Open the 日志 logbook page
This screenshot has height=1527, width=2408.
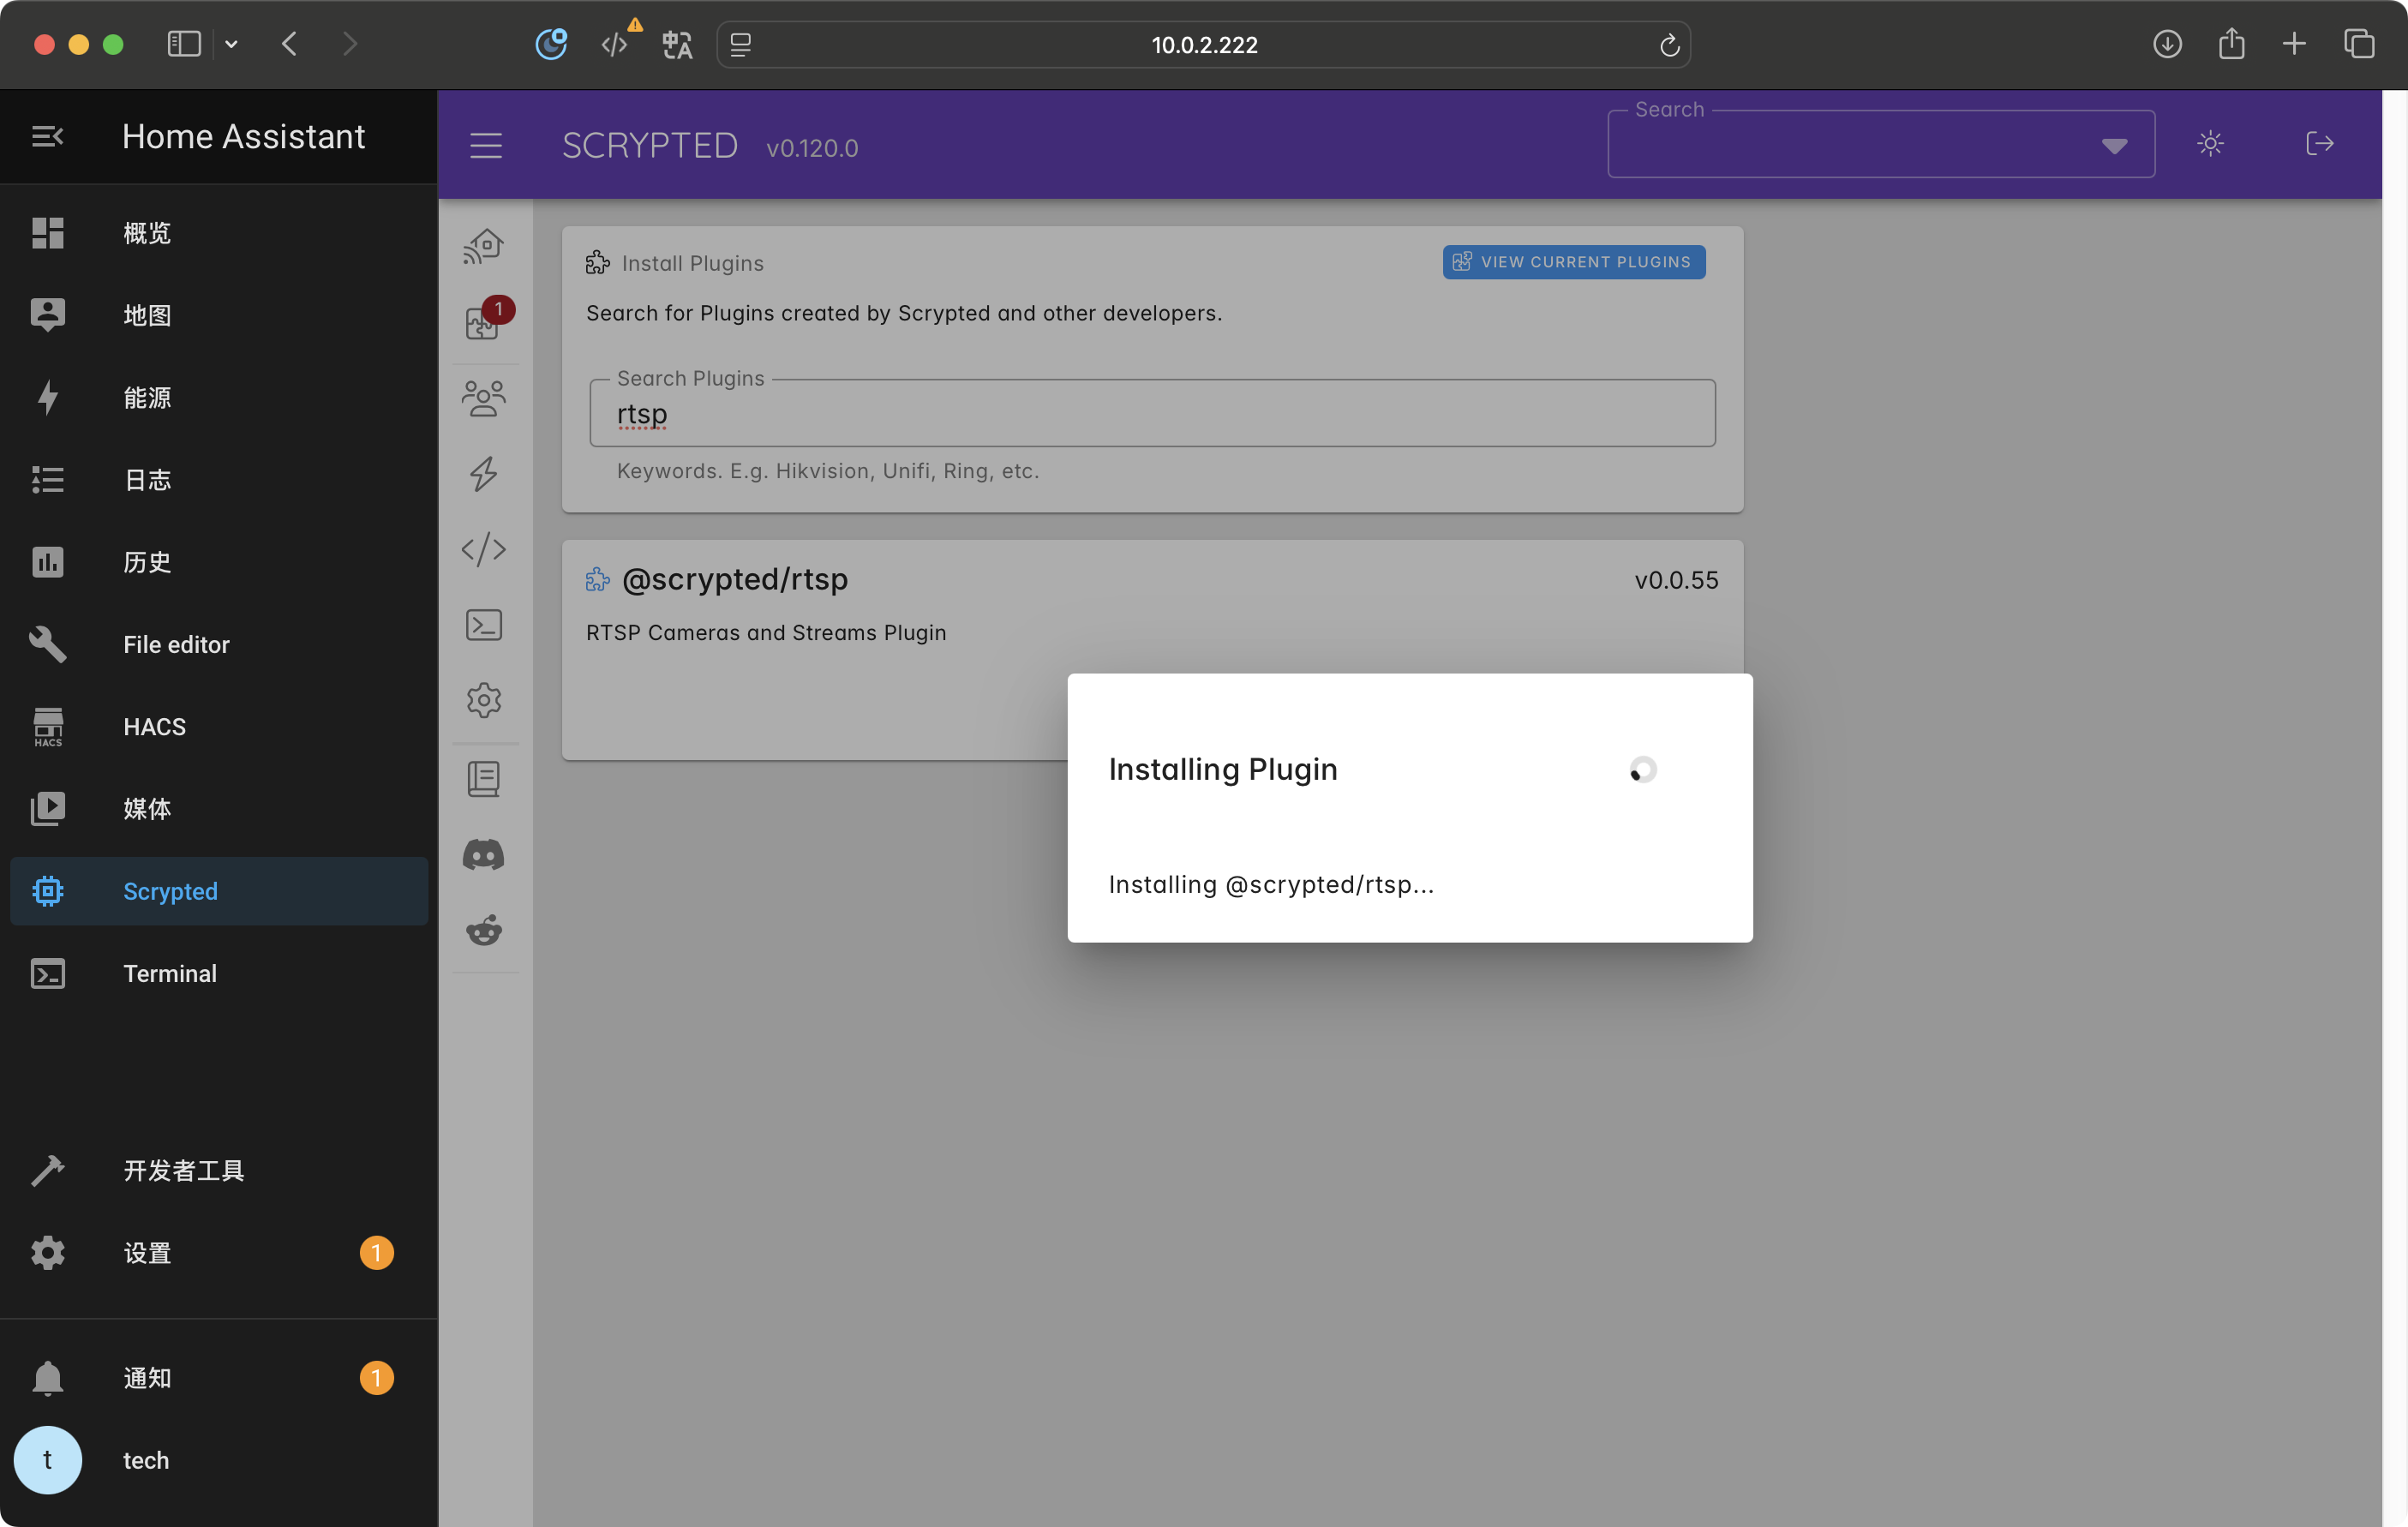click(x=219, y=480)
